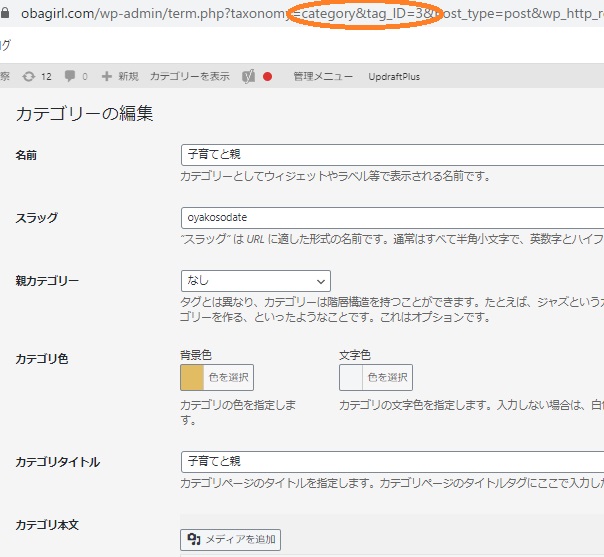Click the address bar URL text
Screen dimensions: 604x557
(312, 13)
